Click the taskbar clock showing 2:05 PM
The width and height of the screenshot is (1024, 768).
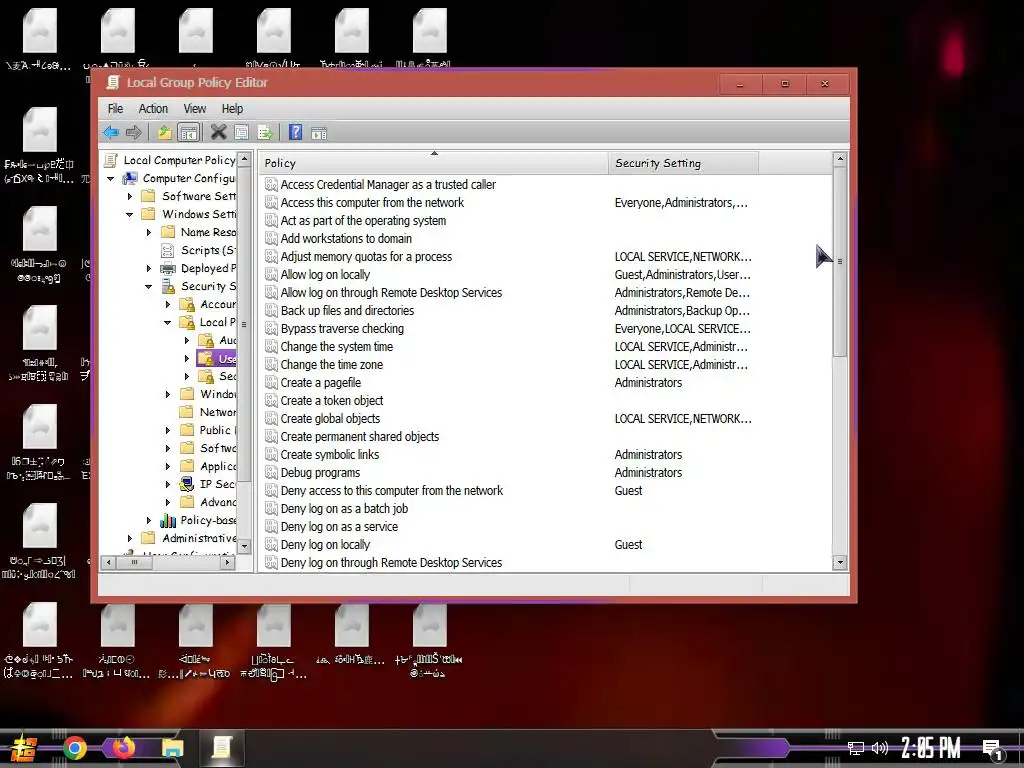point(931,748)
